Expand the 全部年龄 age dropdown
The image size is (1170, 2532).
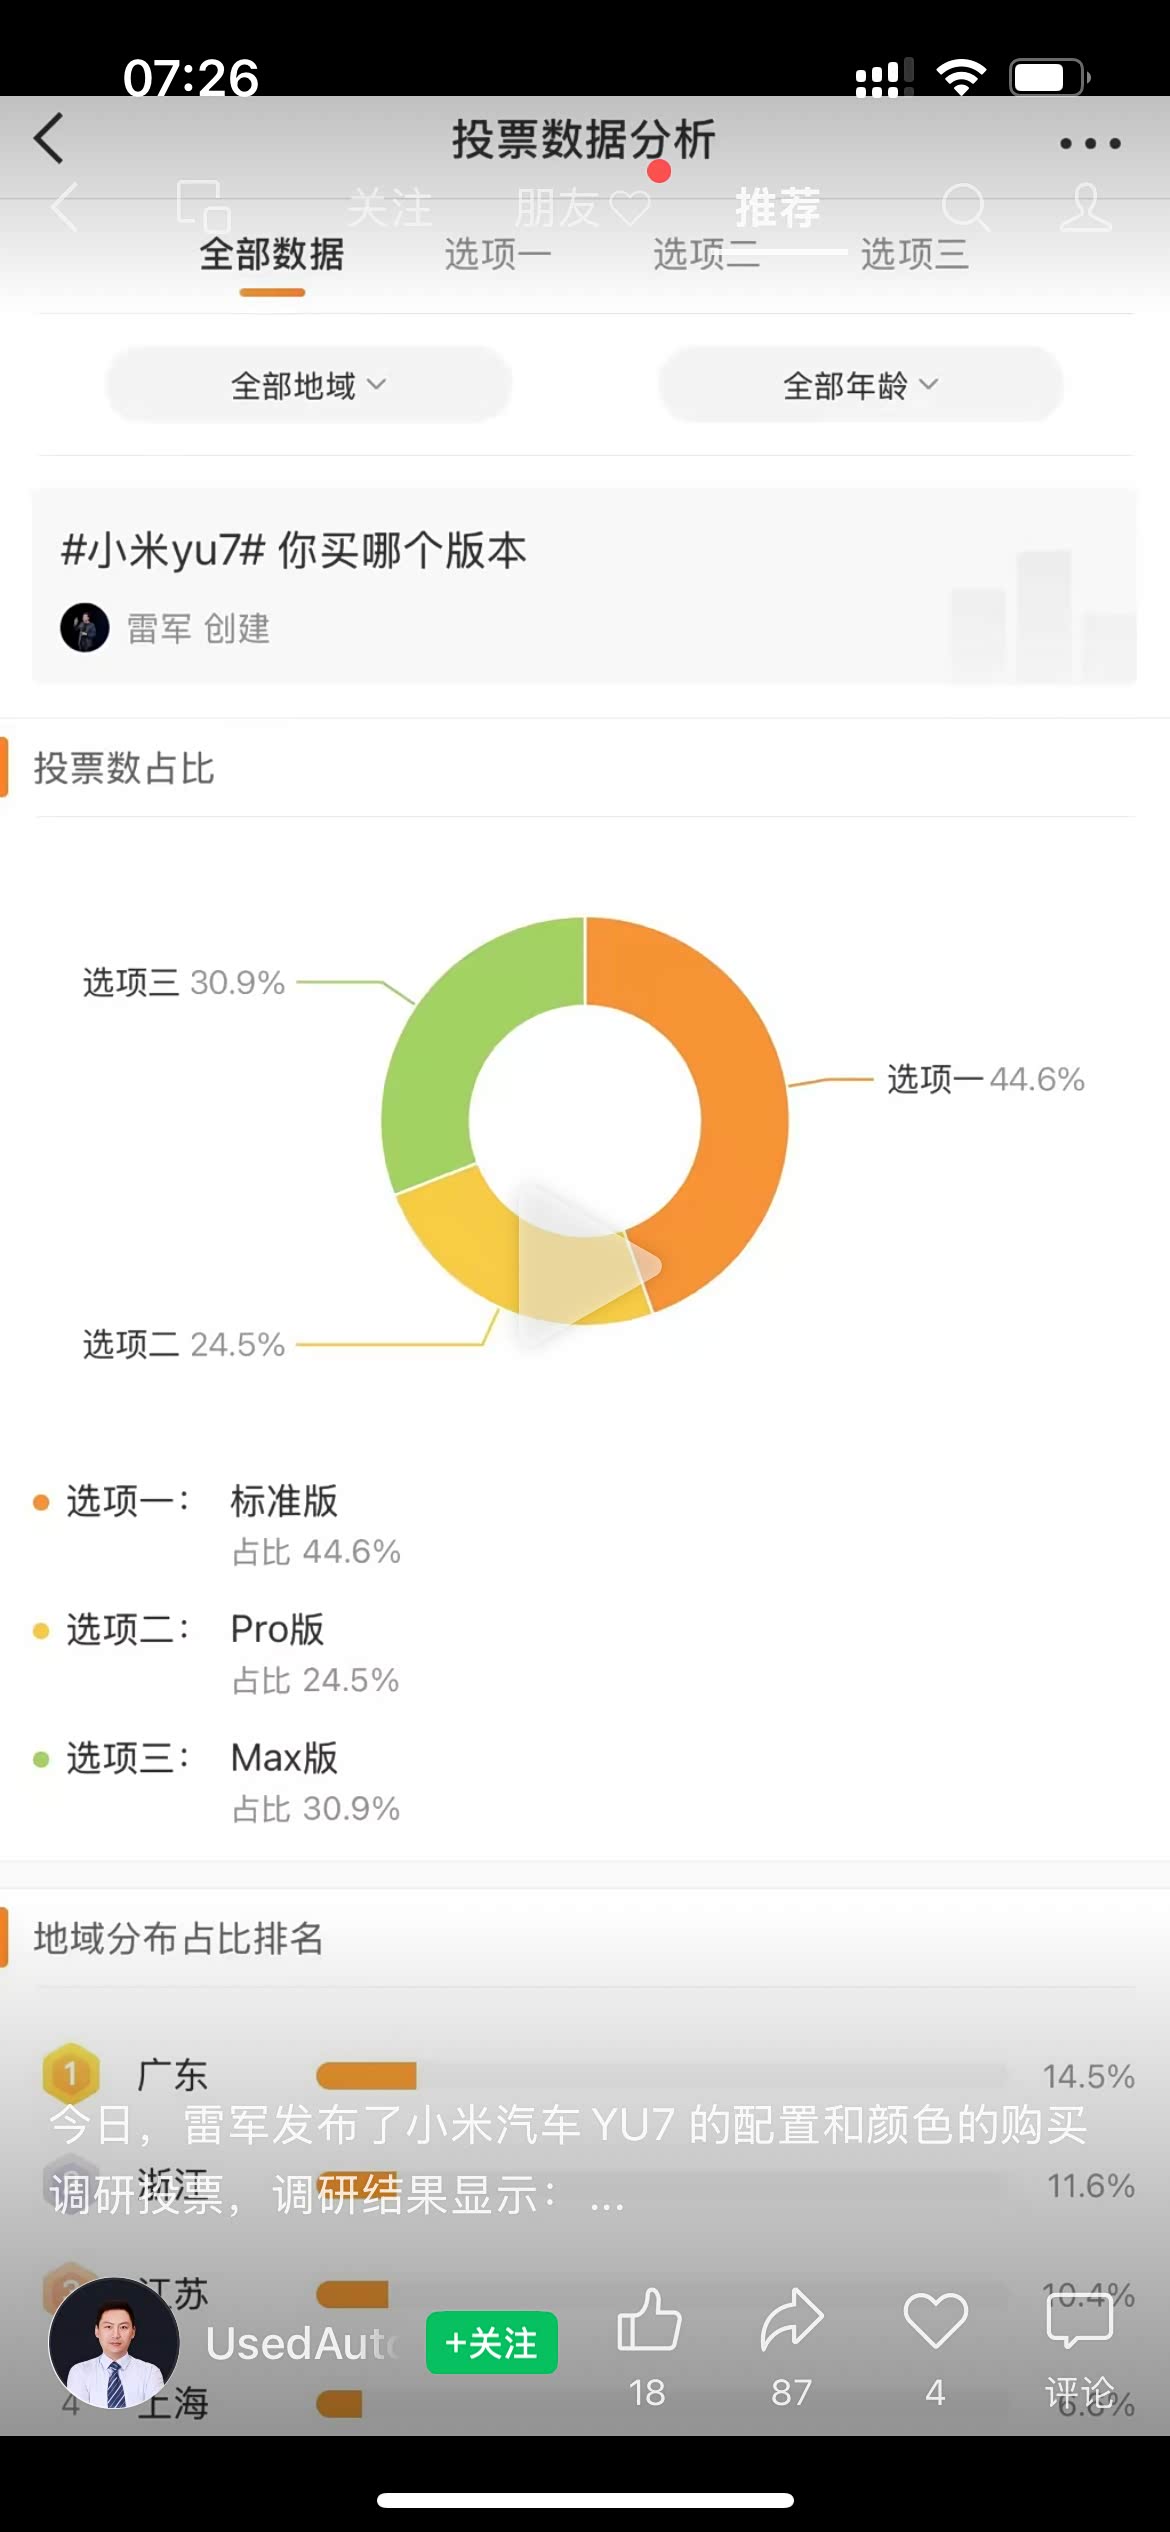point(860,385)
